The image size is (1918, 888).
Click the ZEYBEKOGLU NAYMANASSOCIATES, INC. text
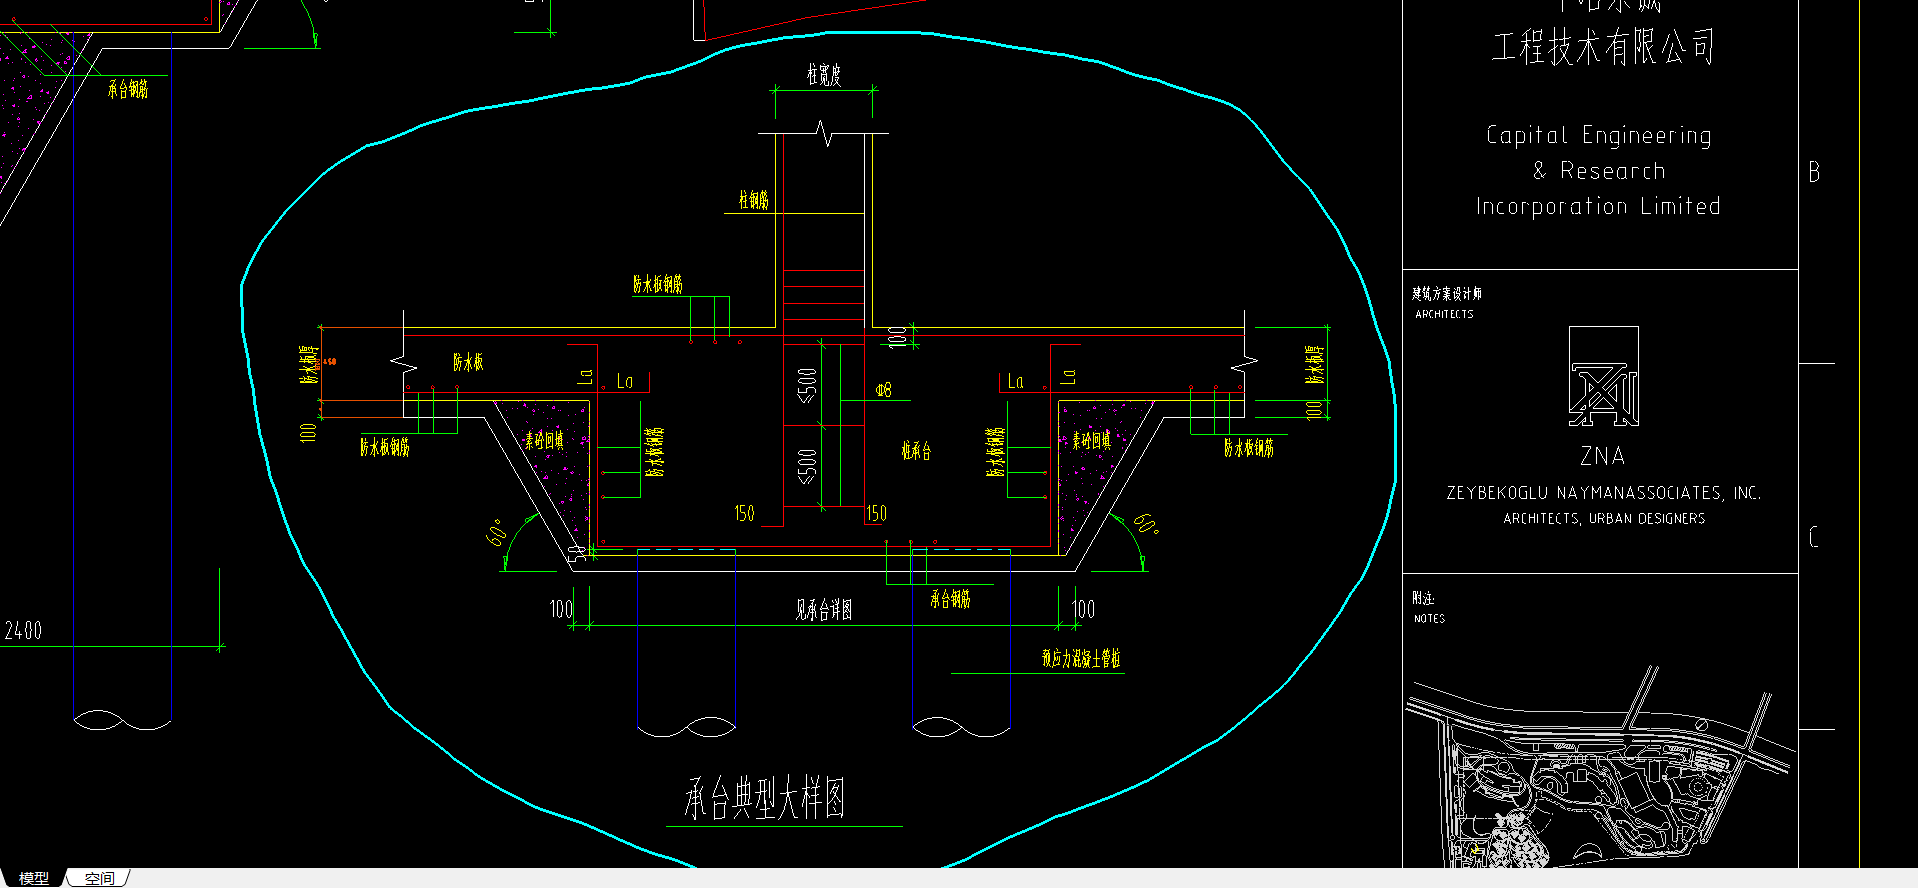[x=1603, y=493]
